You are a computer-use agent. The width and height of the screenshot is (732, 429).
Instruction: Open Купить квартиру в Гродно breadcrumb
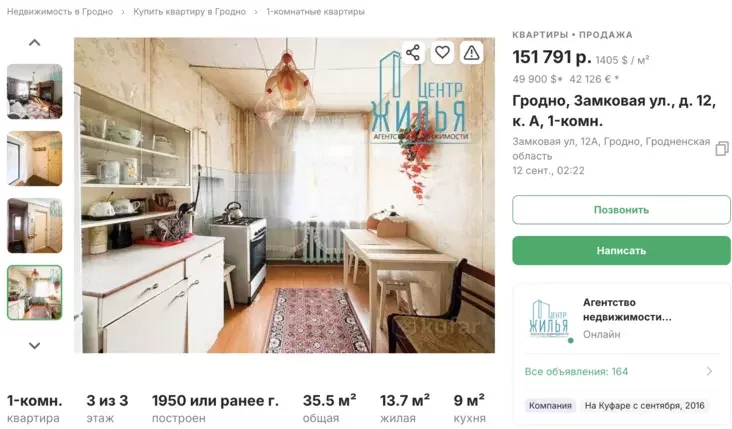189,12
